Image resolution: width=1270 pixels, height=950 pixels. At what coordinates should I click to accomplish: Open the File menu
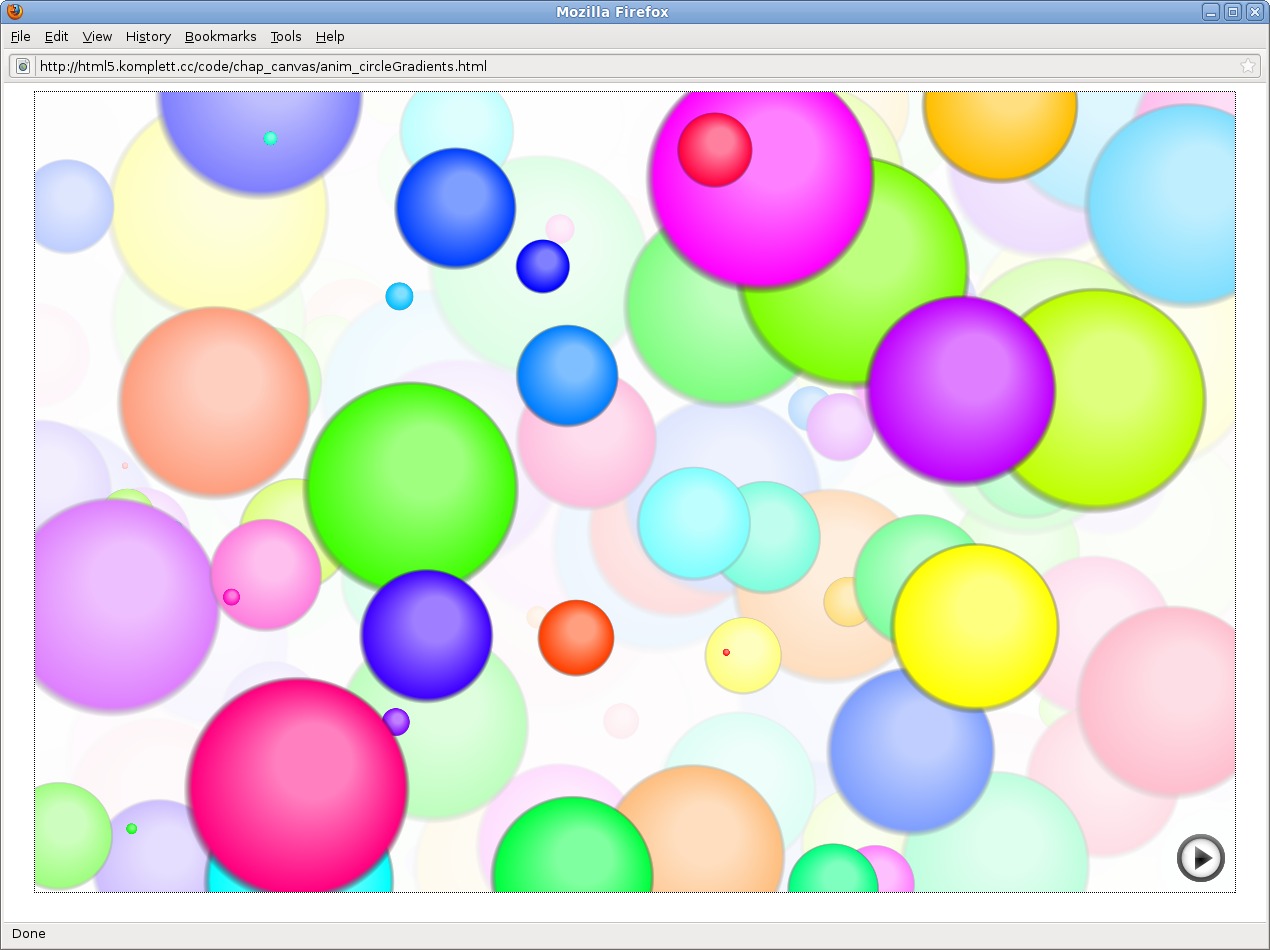21,36
